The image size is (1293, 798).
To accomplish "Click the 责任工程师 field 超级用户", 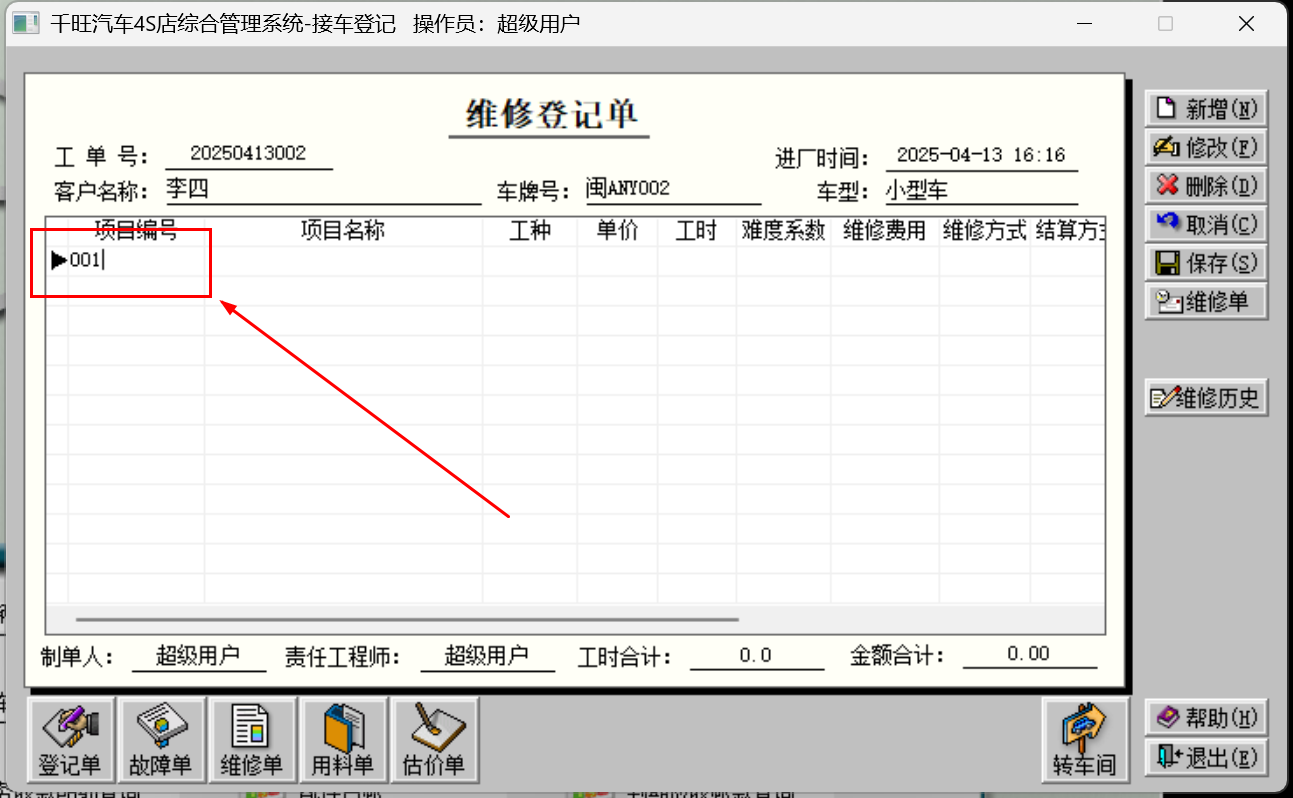I will [487, 656].
